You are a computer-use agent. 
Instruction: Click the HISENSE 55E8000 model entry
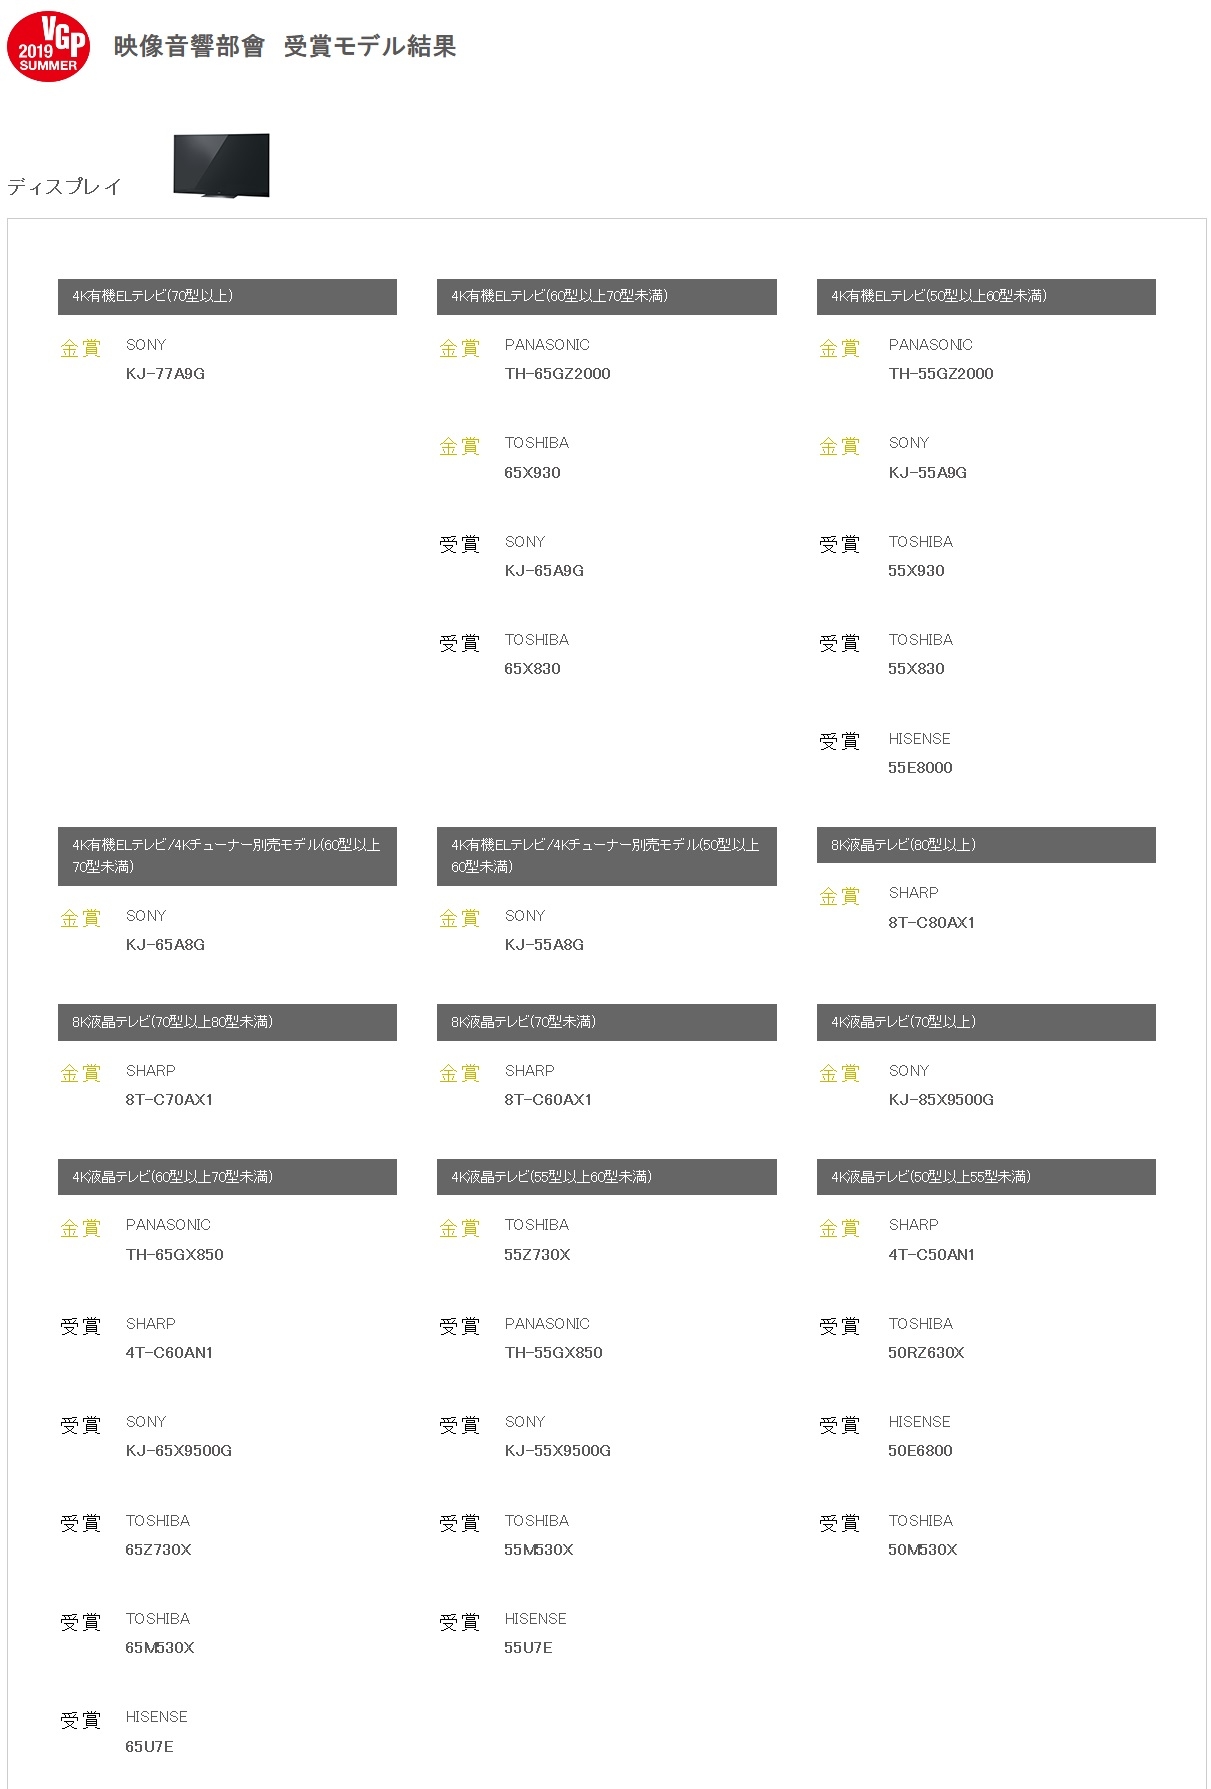pos(920,768)
